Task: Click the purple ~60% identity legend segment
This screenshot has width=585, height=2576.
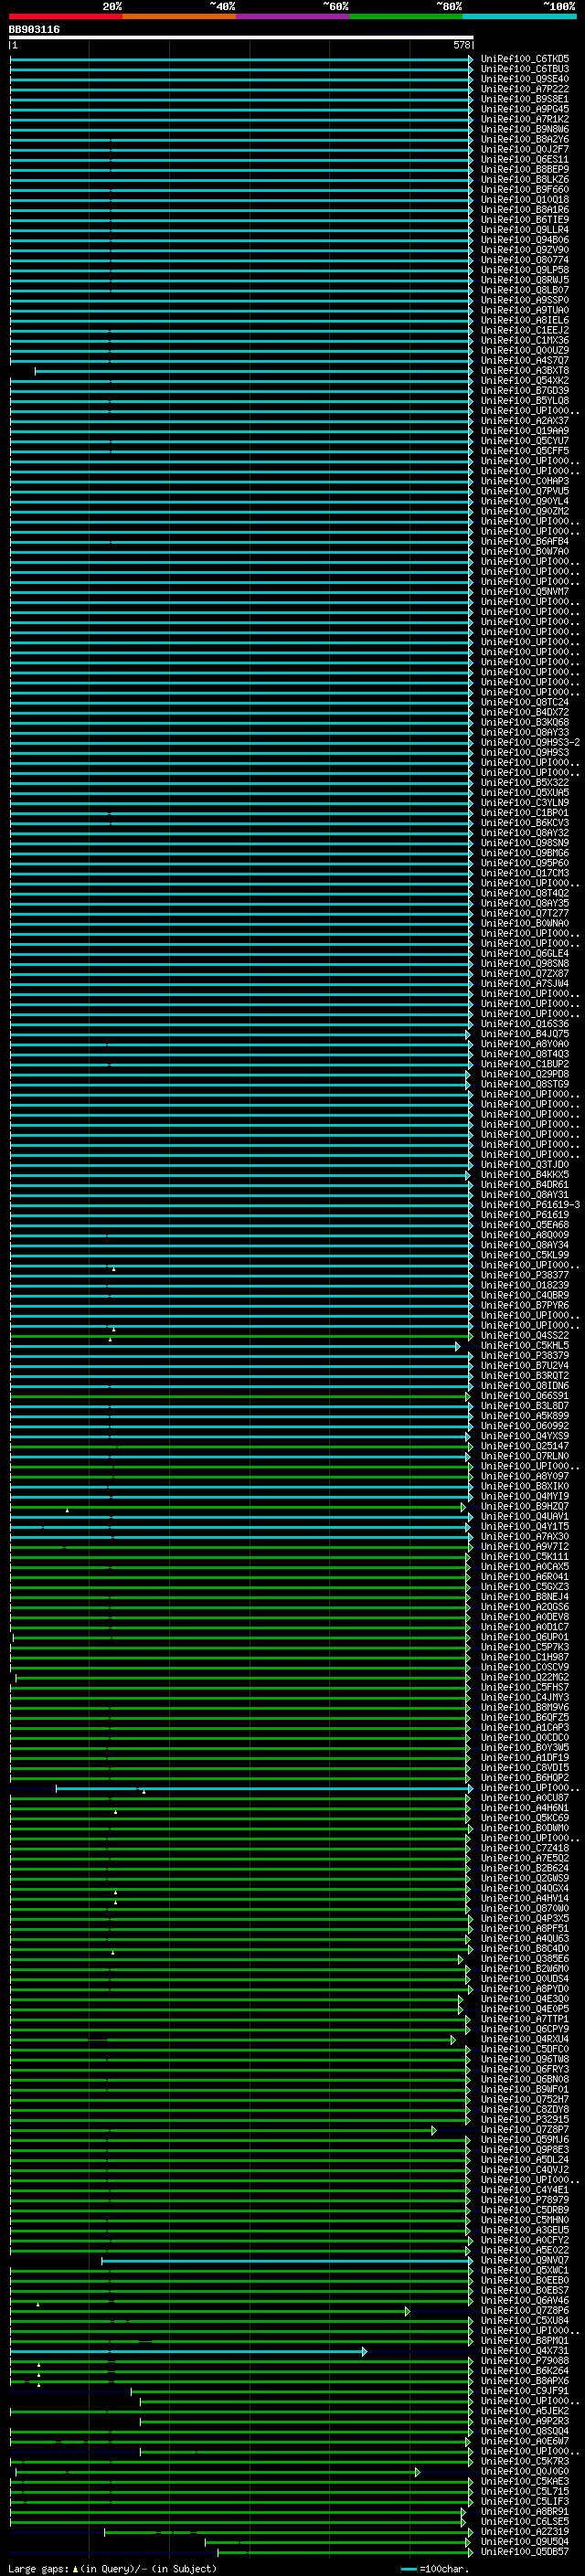Action: pyautogui.click(x=293, y=16)
